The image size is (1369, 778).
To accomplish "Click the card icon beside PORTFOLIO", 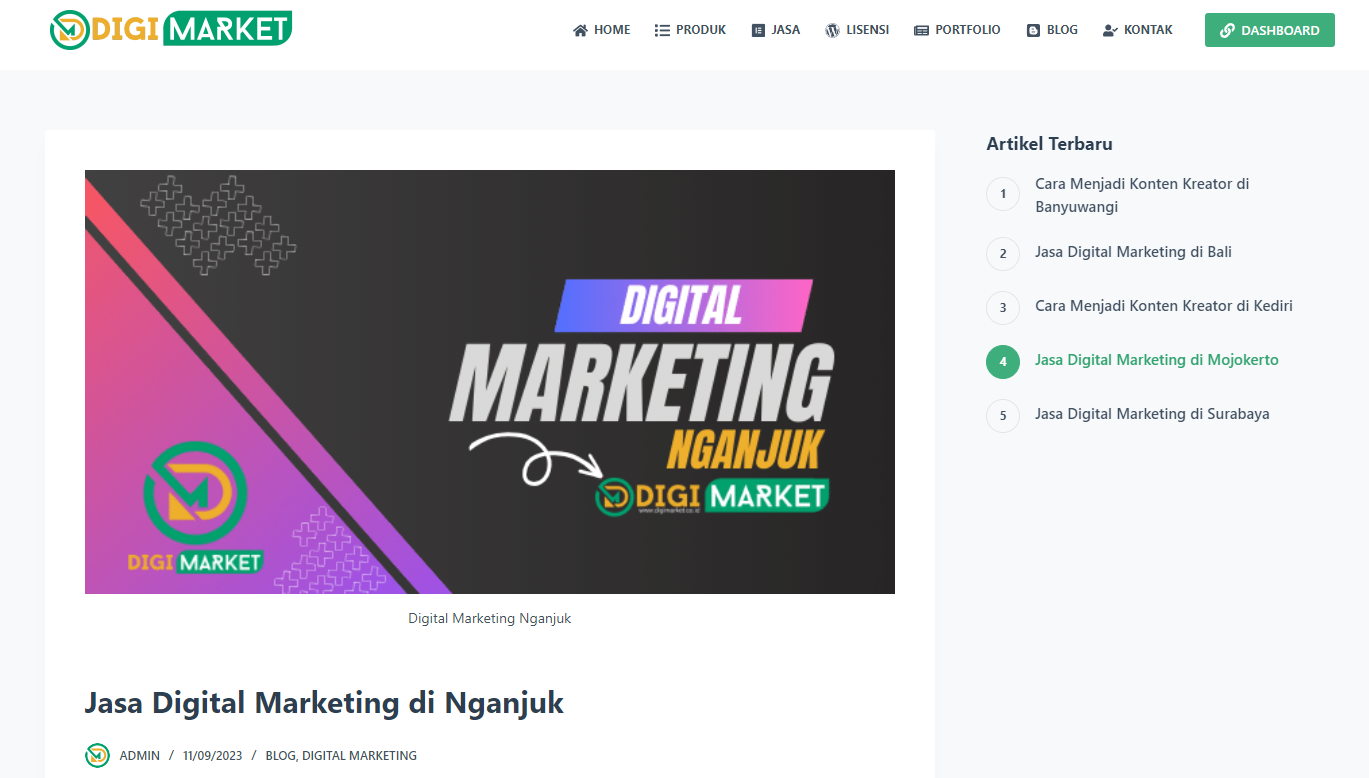I will click(921, 30).
